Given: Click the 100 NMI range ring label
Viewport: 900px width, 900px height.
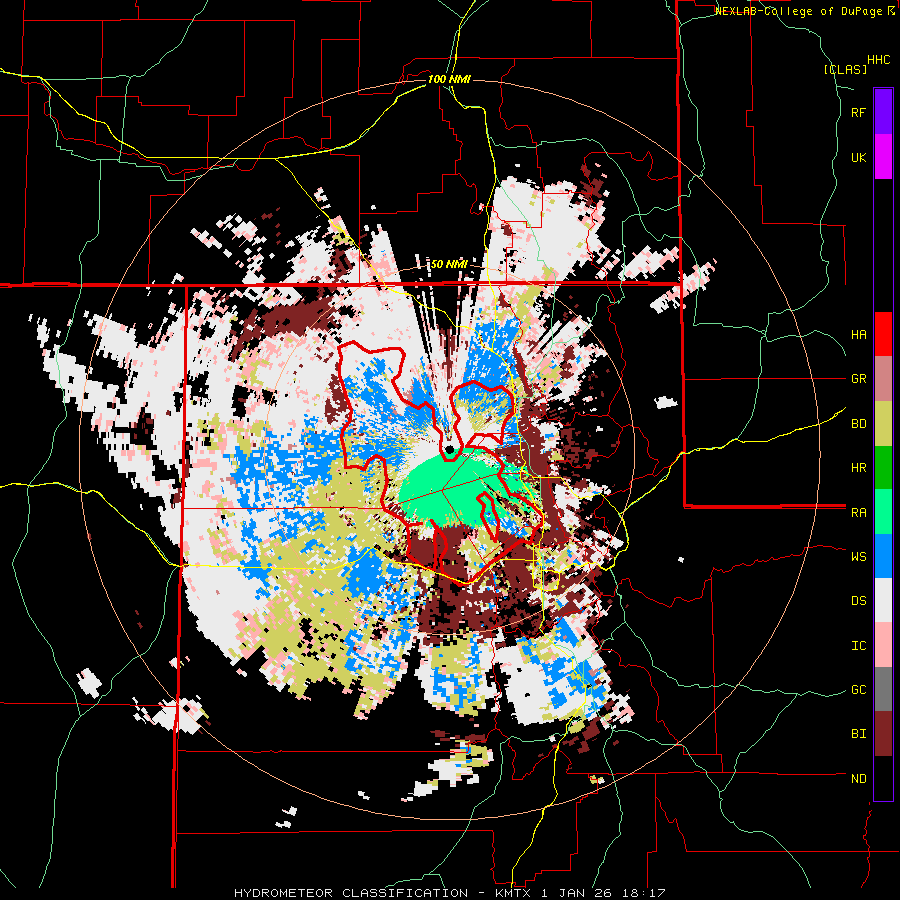Looking at the screenshot, I should click(x=449, y=79).
